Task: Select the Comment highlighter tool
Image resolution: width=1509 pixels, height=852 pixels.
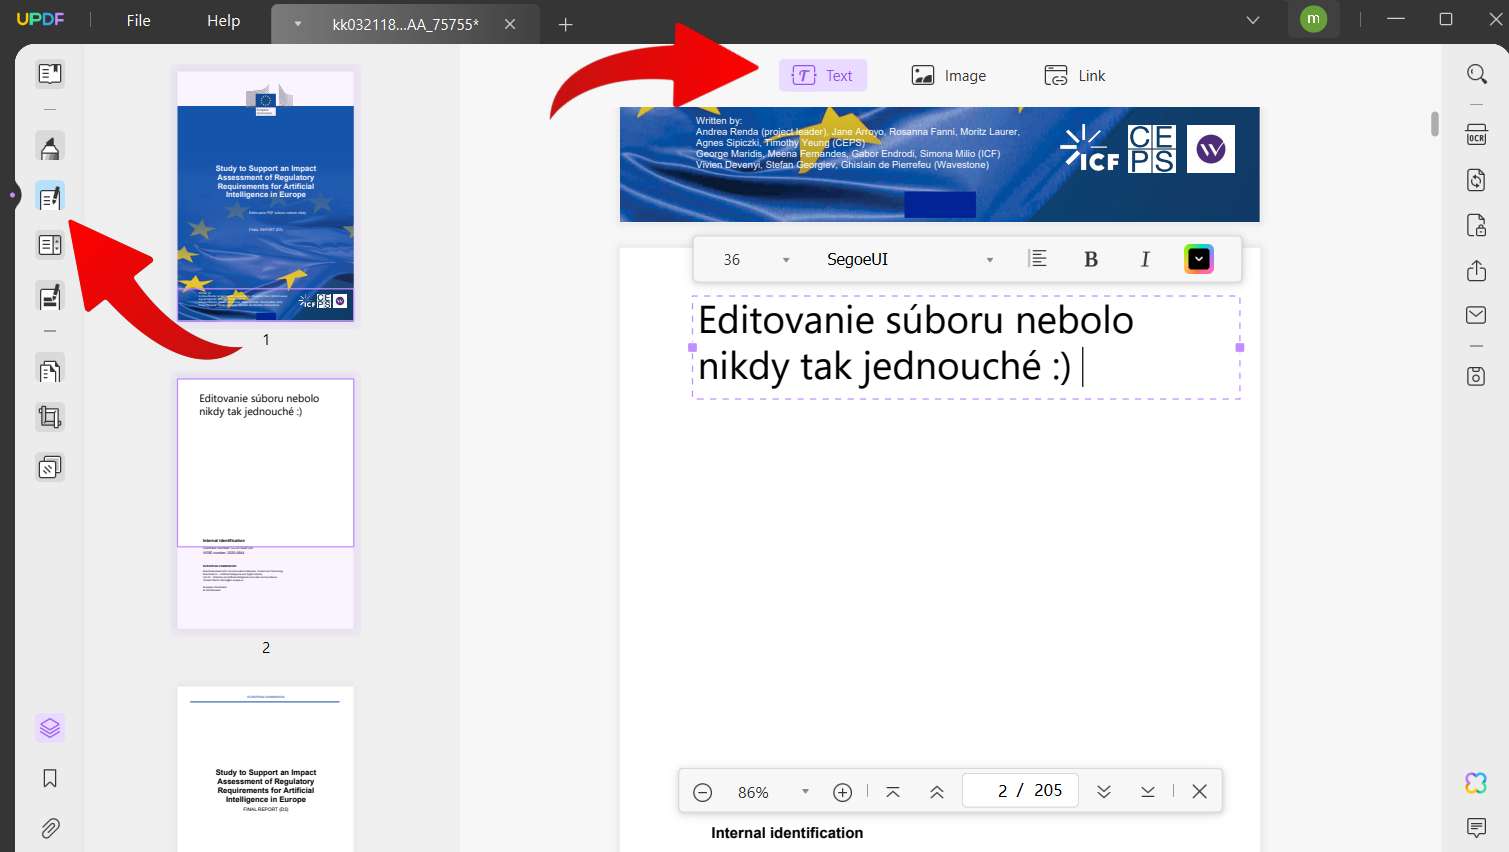Action: pos(50,148)
